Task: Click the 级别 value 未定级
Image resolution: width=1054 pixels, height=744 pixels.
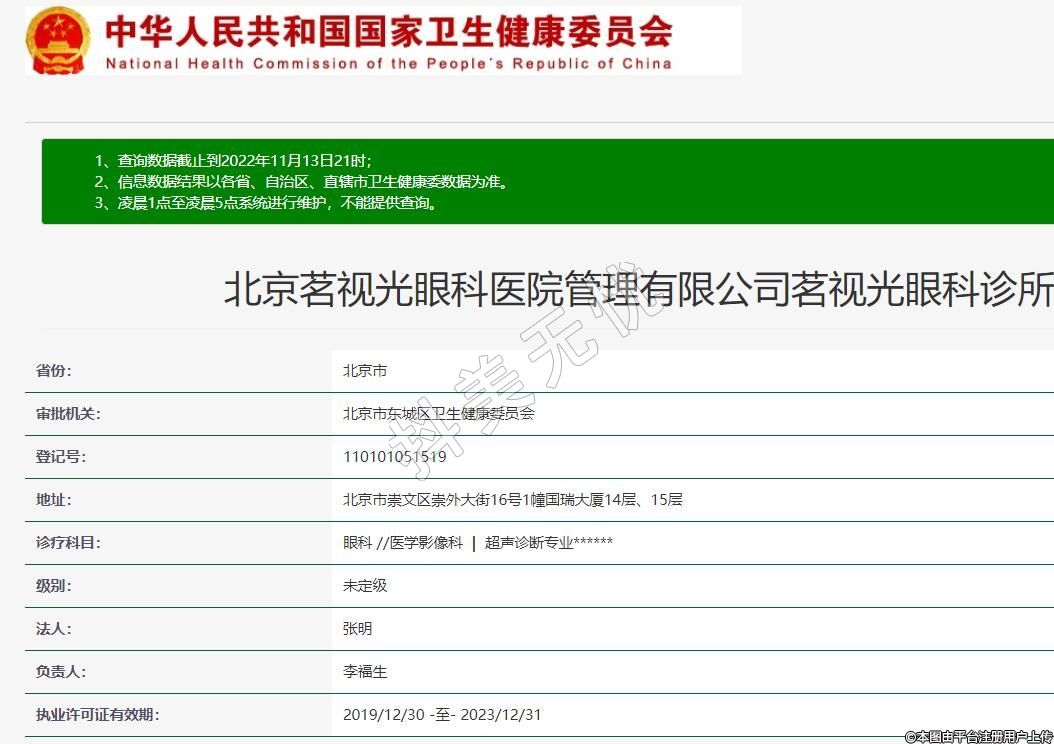Action: click(365, 586)
